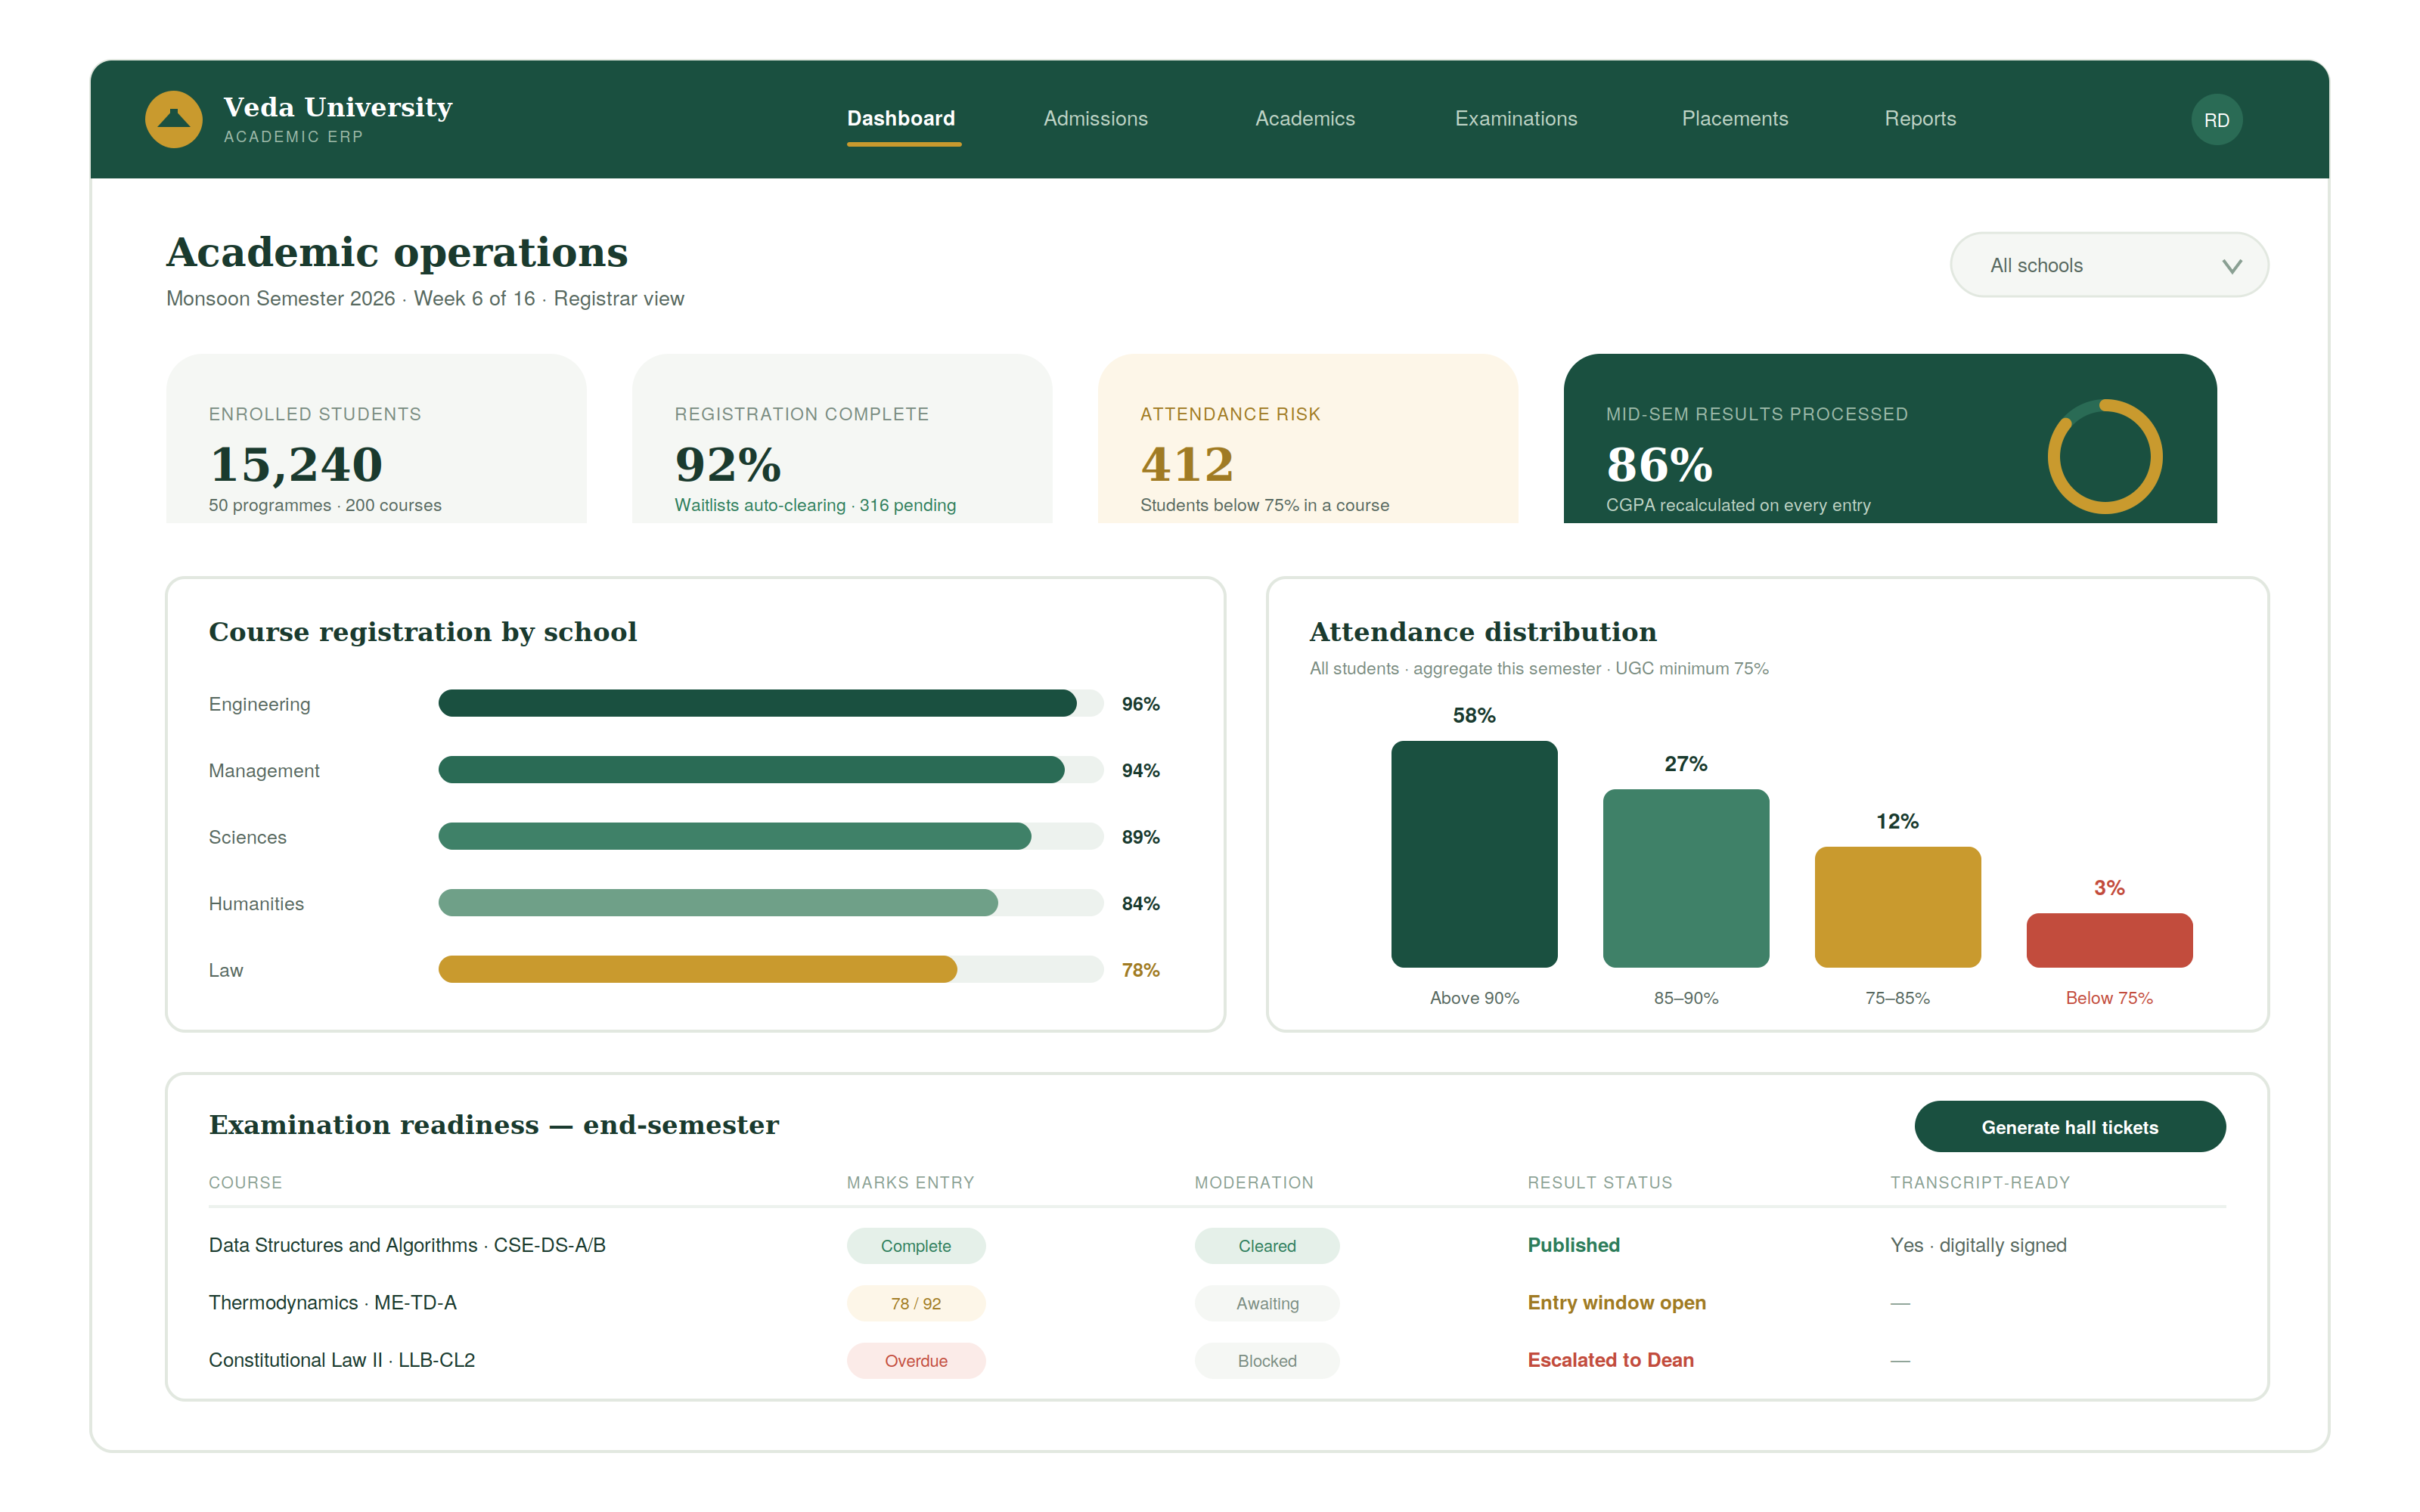Click the Escalated to Dean status
This screenshot has height=1512, width=2420.
click(x=1610, y=1360)
